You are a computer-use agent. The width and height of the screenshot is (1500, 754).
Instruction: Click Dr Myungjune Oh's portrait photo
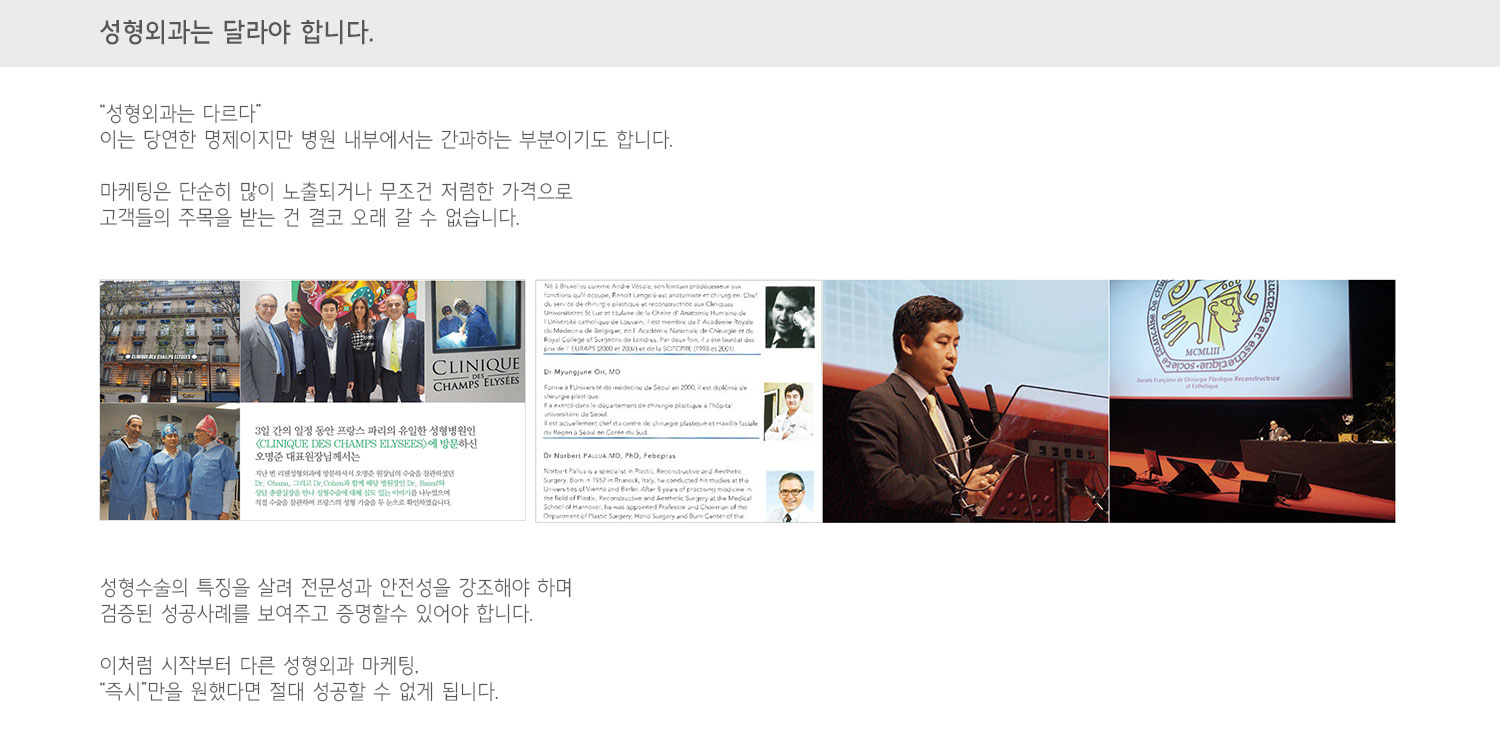[790, 410]
